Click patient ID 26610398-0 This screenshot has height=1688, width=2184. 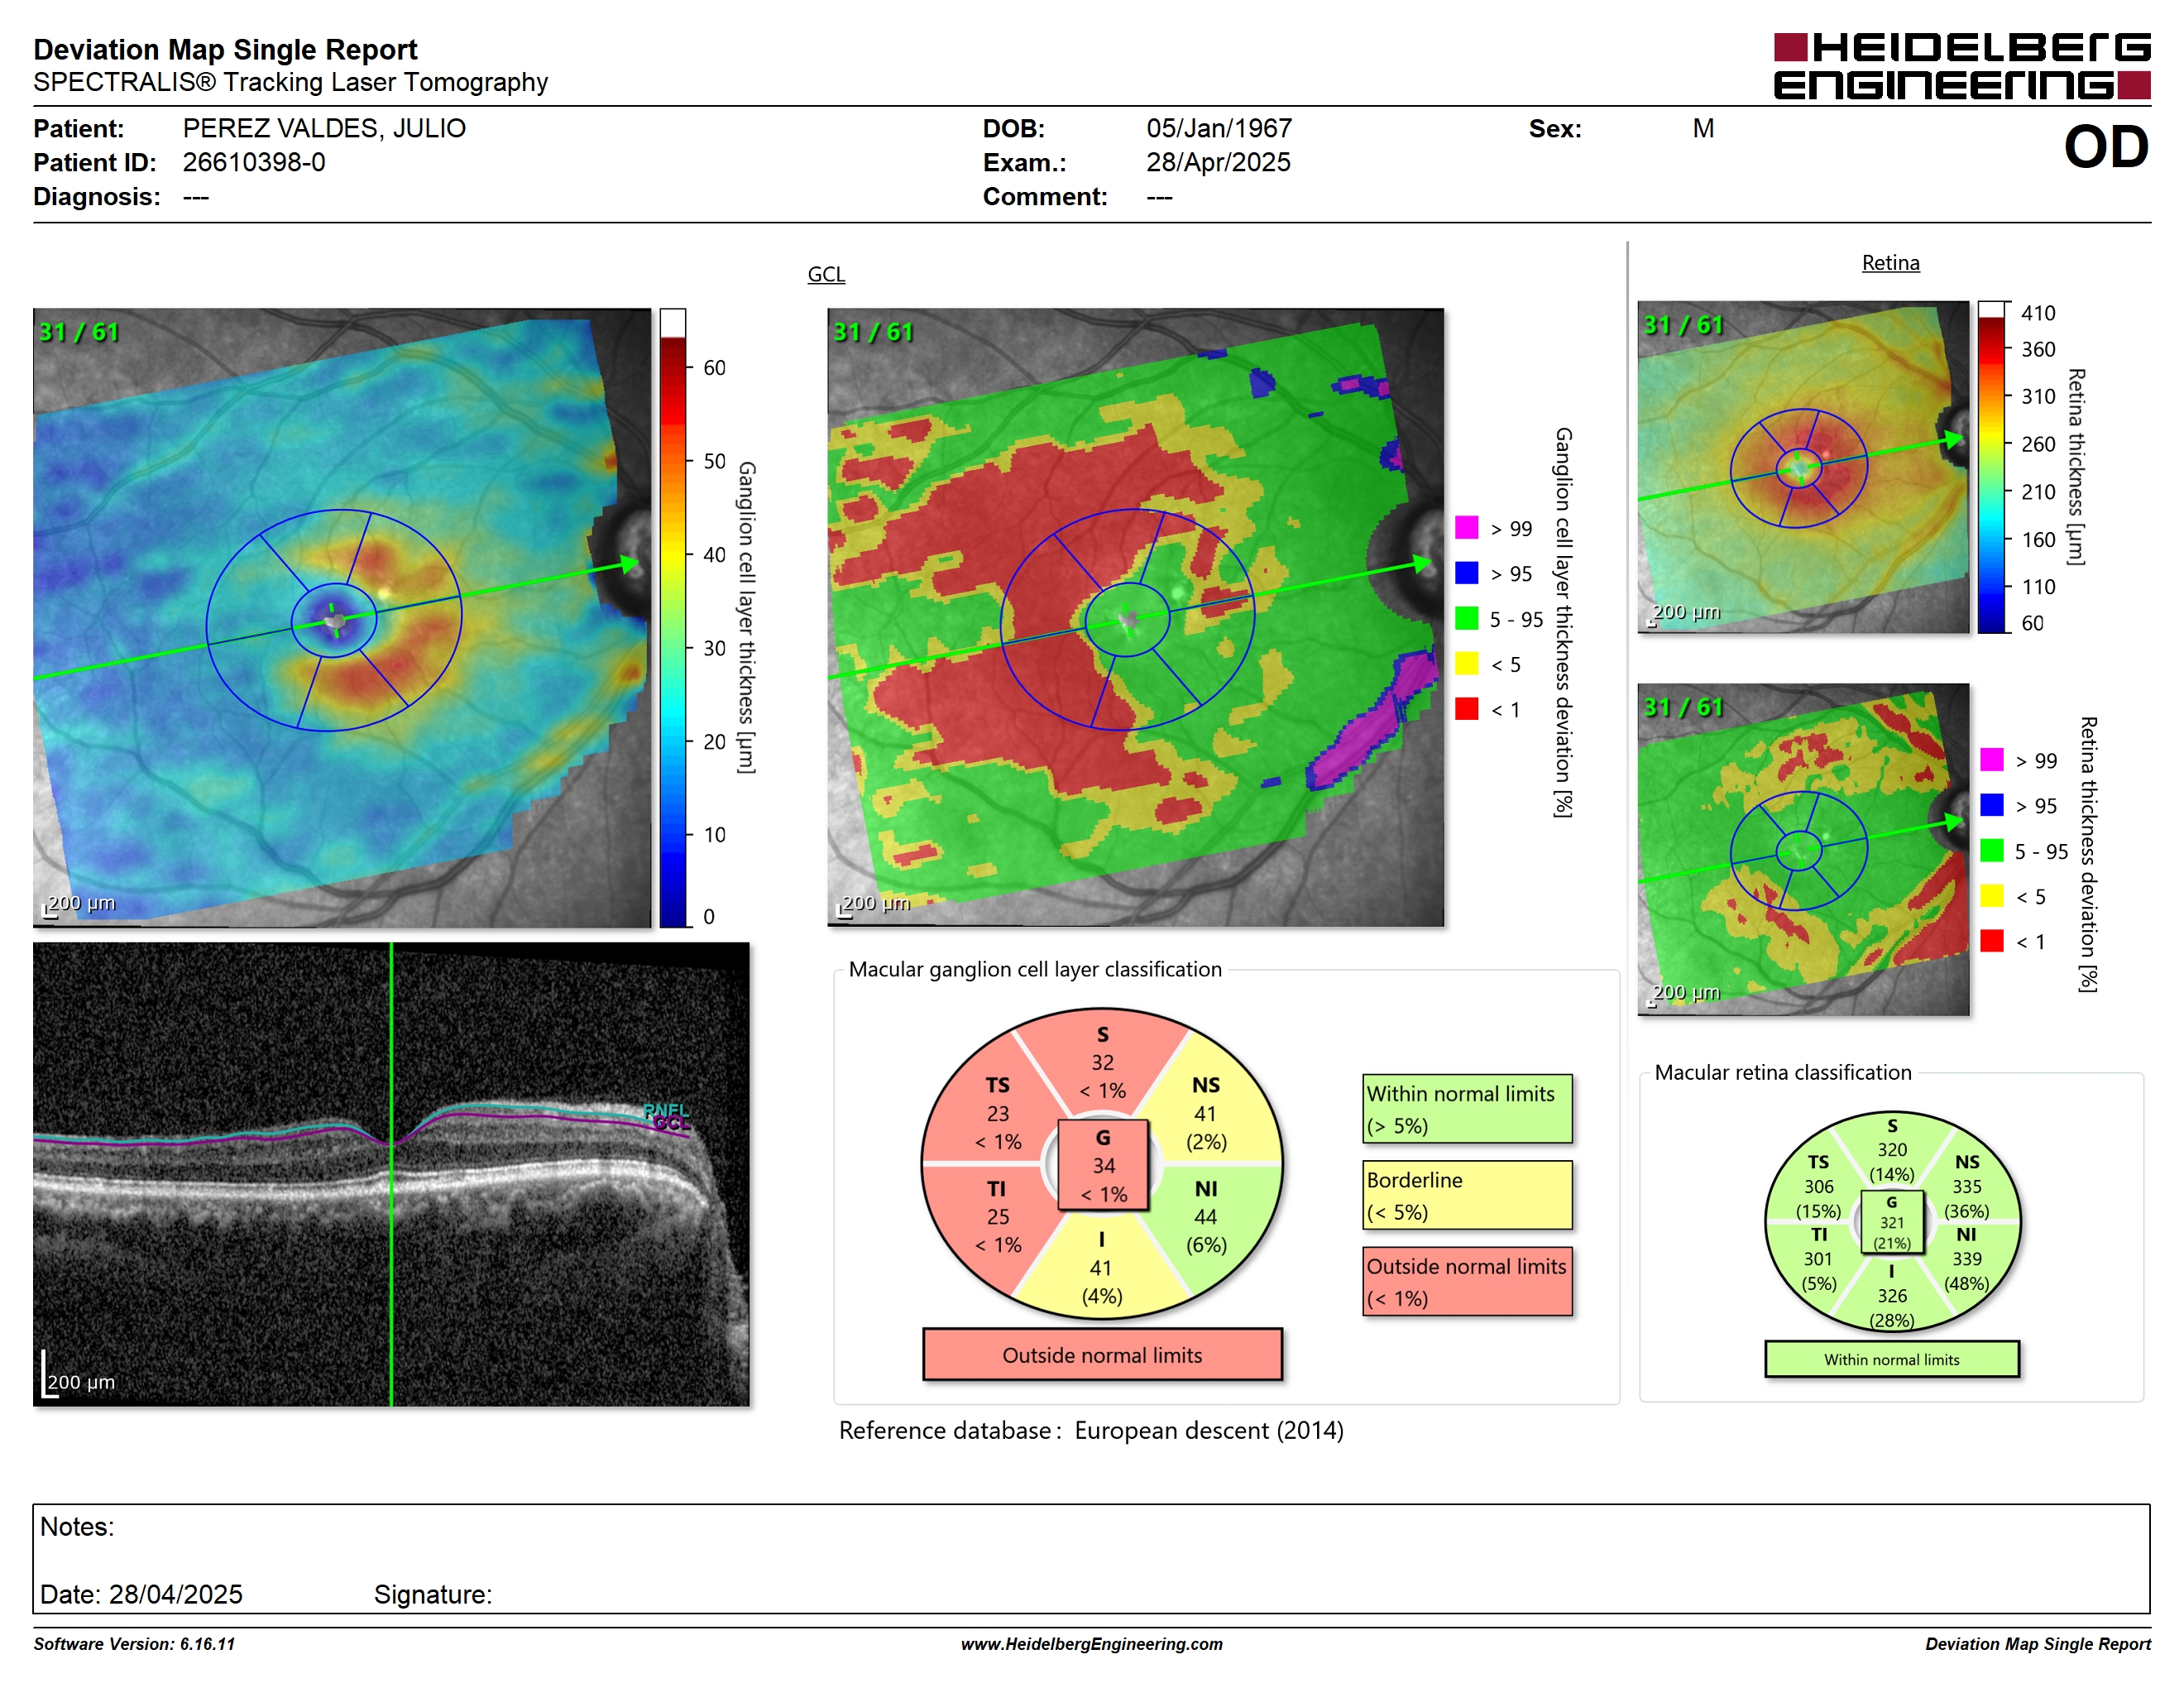[254, 162]
